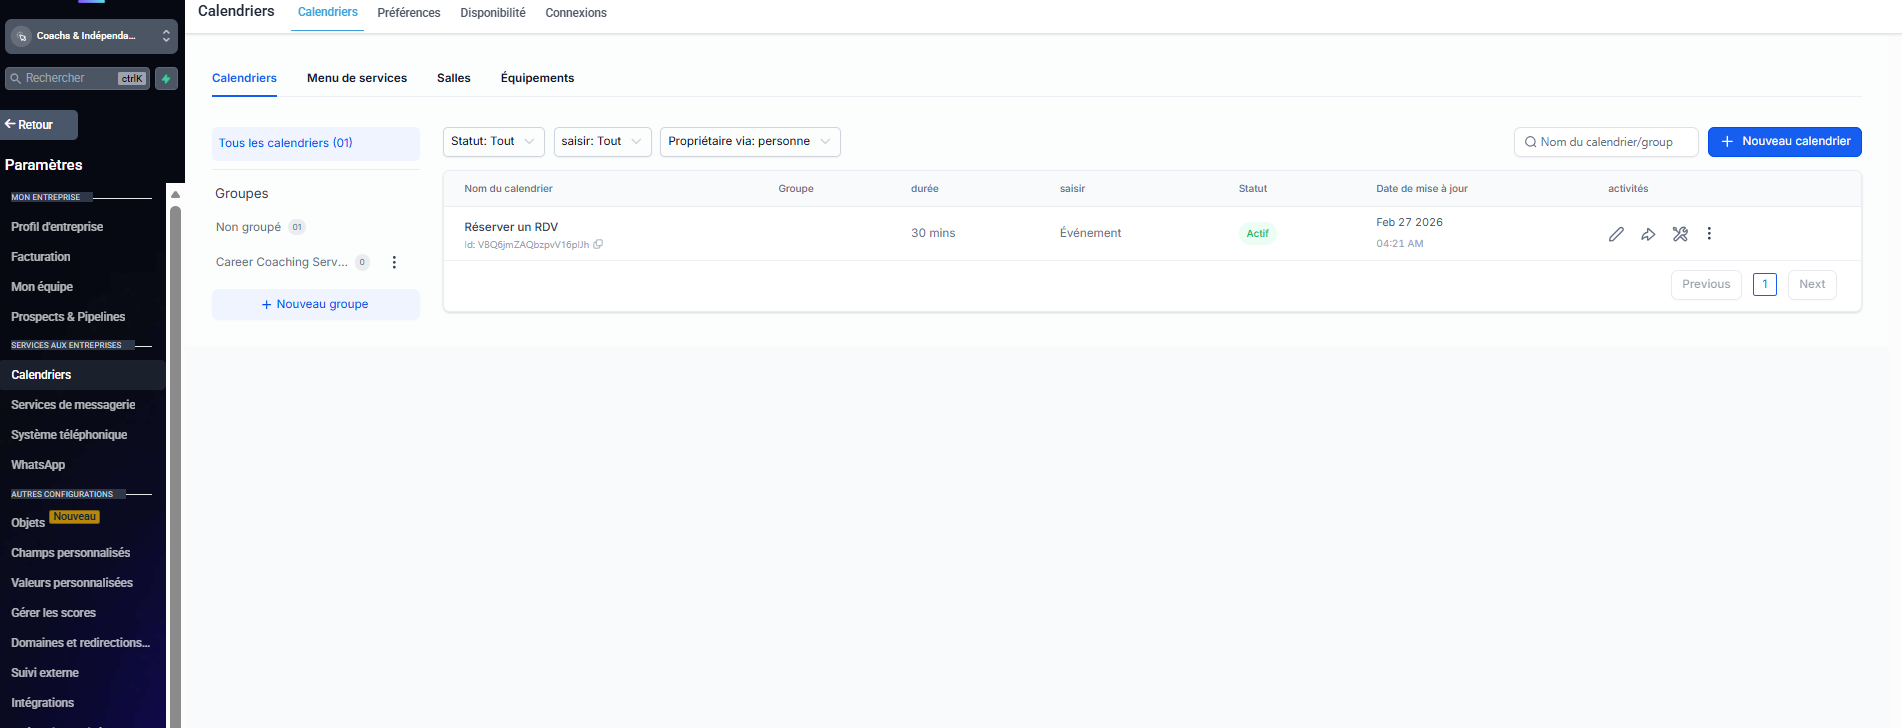The width and height of the screenshot is (1902, 728).
Task: Click the sidebar scrollbar up arrow
Action: (x=175, y=195)
